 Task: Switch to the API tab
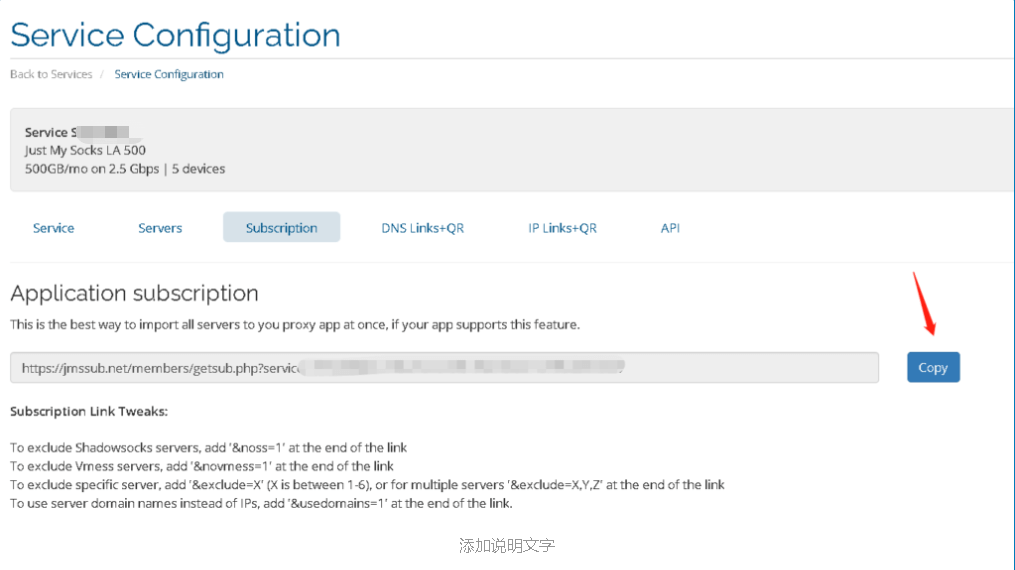pos(670,228)
